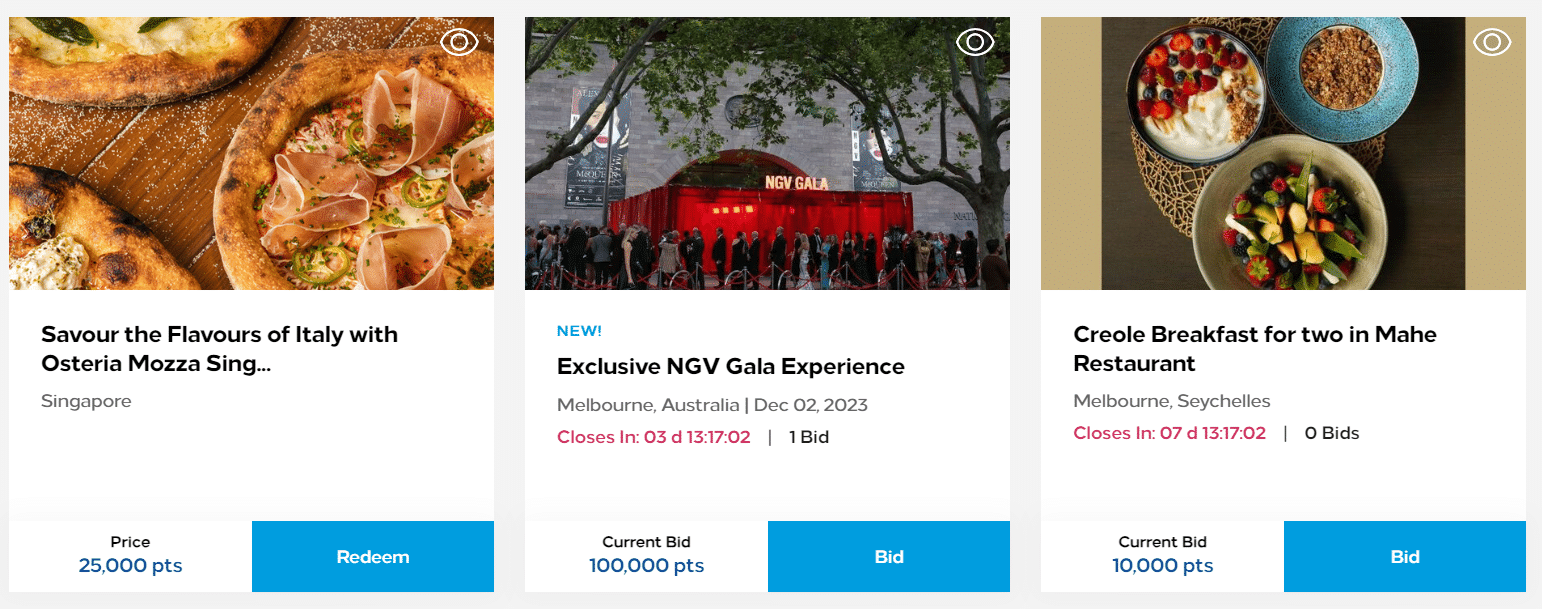The width and height of the screenshot is (1542, 609).
Task: Bid on Exclusive NGV Gala Experience
Action: (889, 557)
